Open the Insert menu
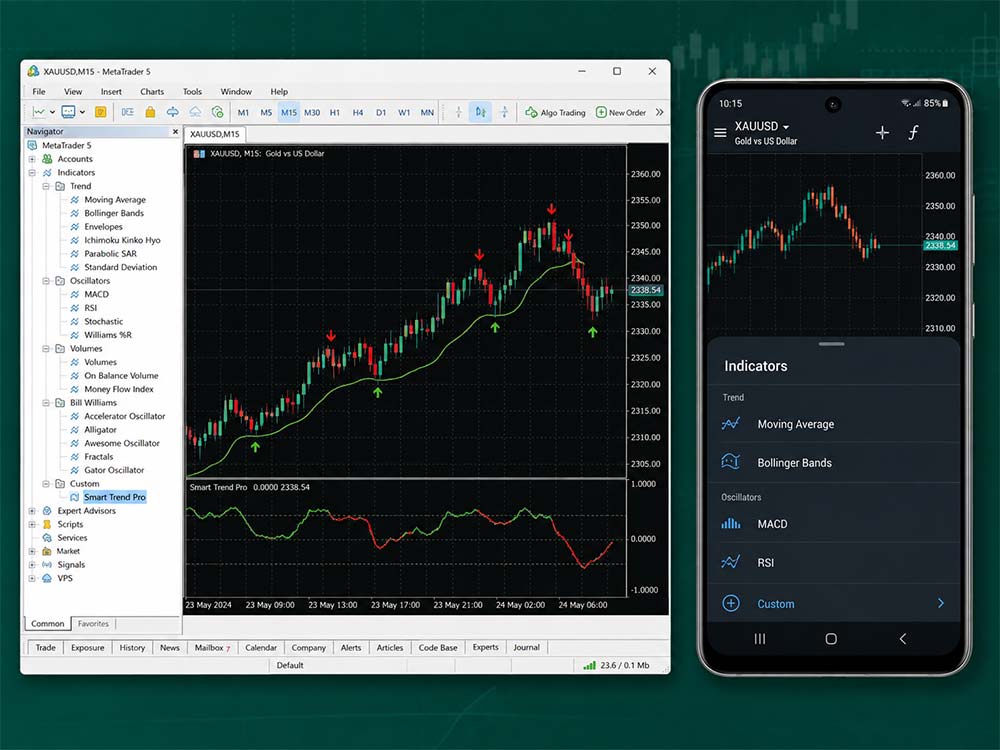1000x750 pixels. pyautogui.click(x=111, y=91)
